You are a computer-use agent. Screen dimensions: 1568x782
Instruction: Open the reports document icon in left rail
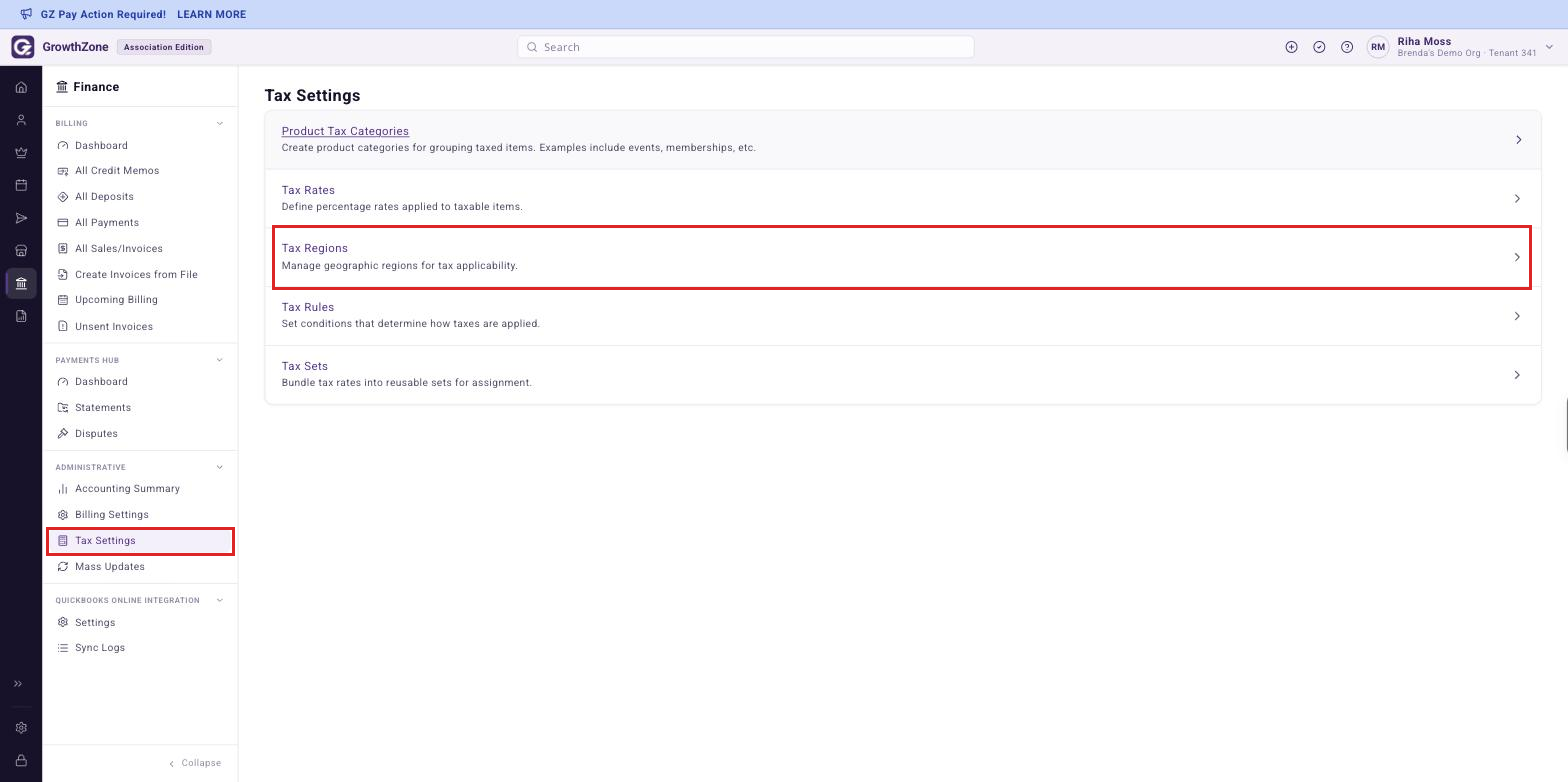pyautogui.click(x=21, y=316)
